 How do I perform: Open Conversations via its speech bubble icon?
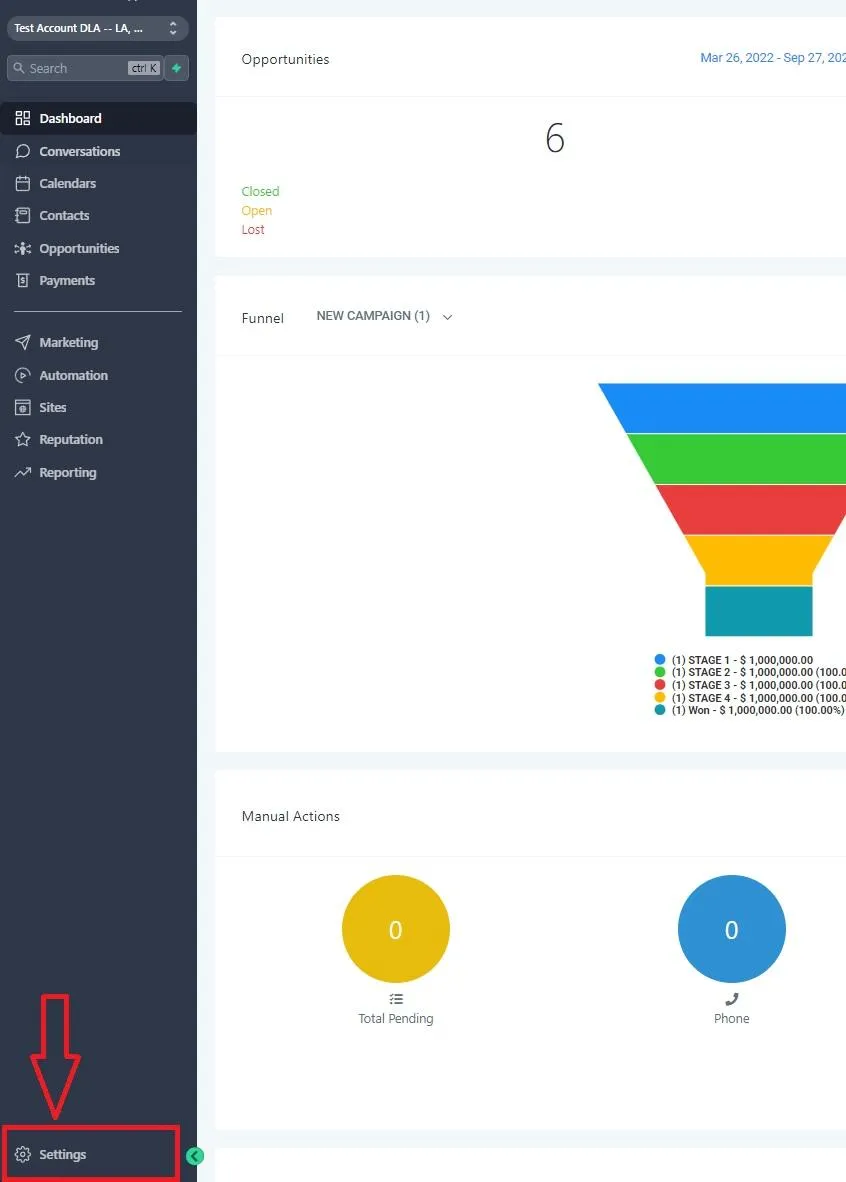[23, 151]
